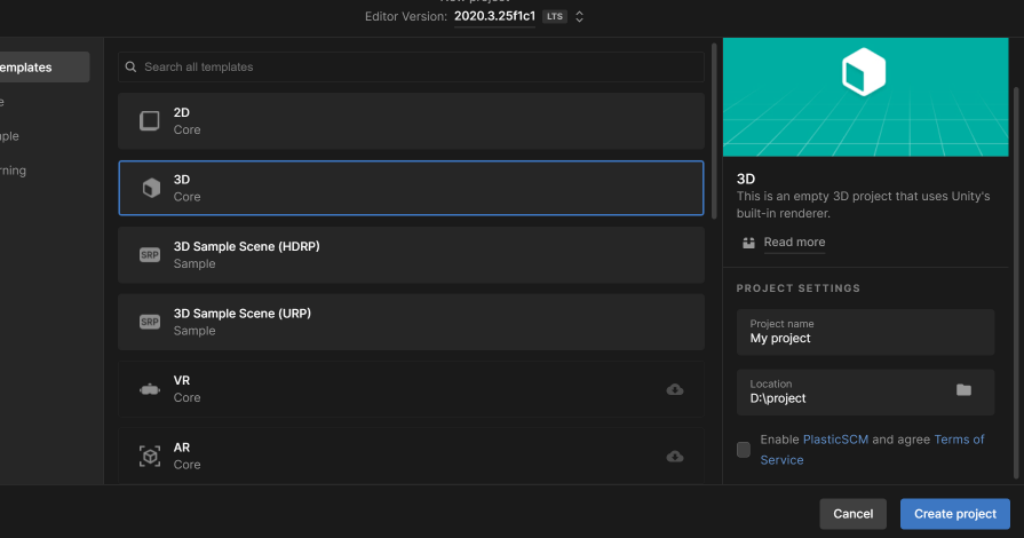Click the project settings panel scrollbar
This screenshot has width=1024, height=538.
click(x=1016, y=281)
